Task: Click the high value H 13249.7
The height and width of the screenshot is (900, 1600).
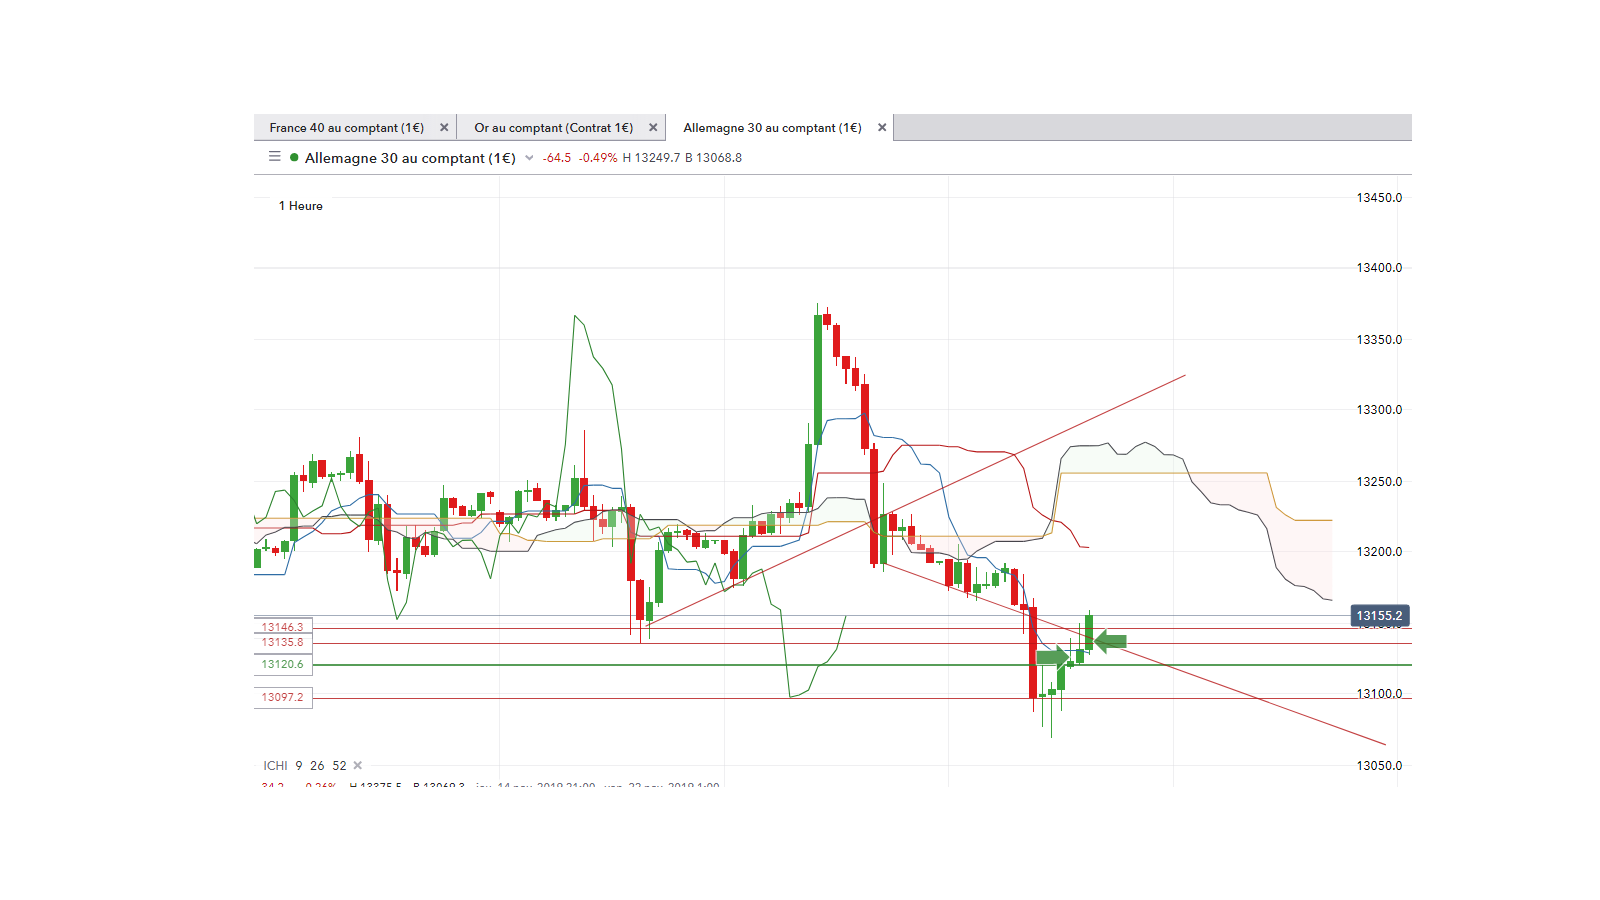Action: tap(651, 158)
